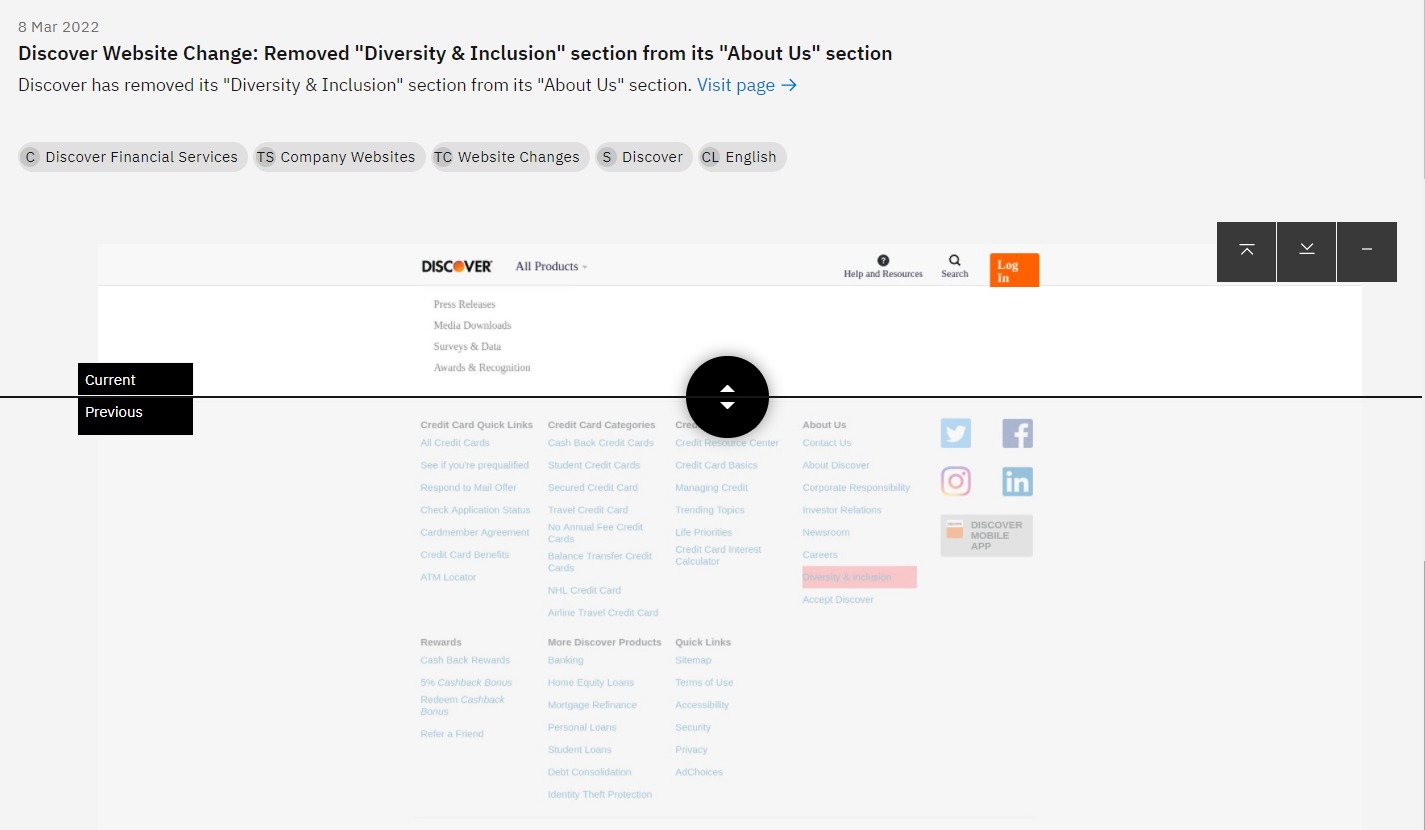
Task: Jump to bottom with the down-arrow button
Action: coord(1306,251)
